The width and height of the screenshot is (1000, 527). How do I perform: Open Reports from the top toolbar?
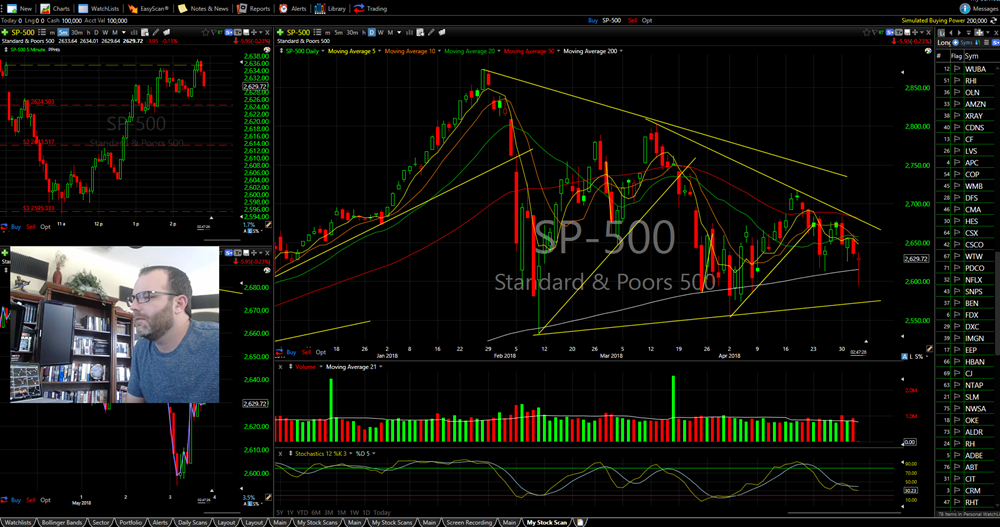click(x=254, y=8)
